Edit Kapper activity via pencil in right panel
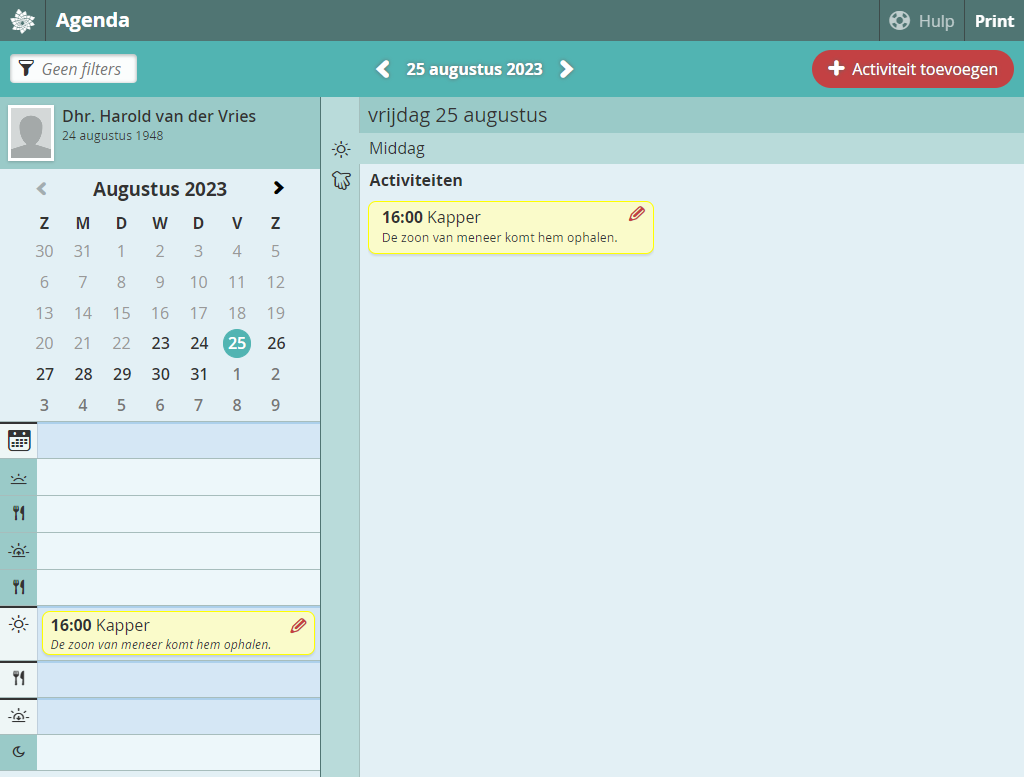 pos(636,214)
